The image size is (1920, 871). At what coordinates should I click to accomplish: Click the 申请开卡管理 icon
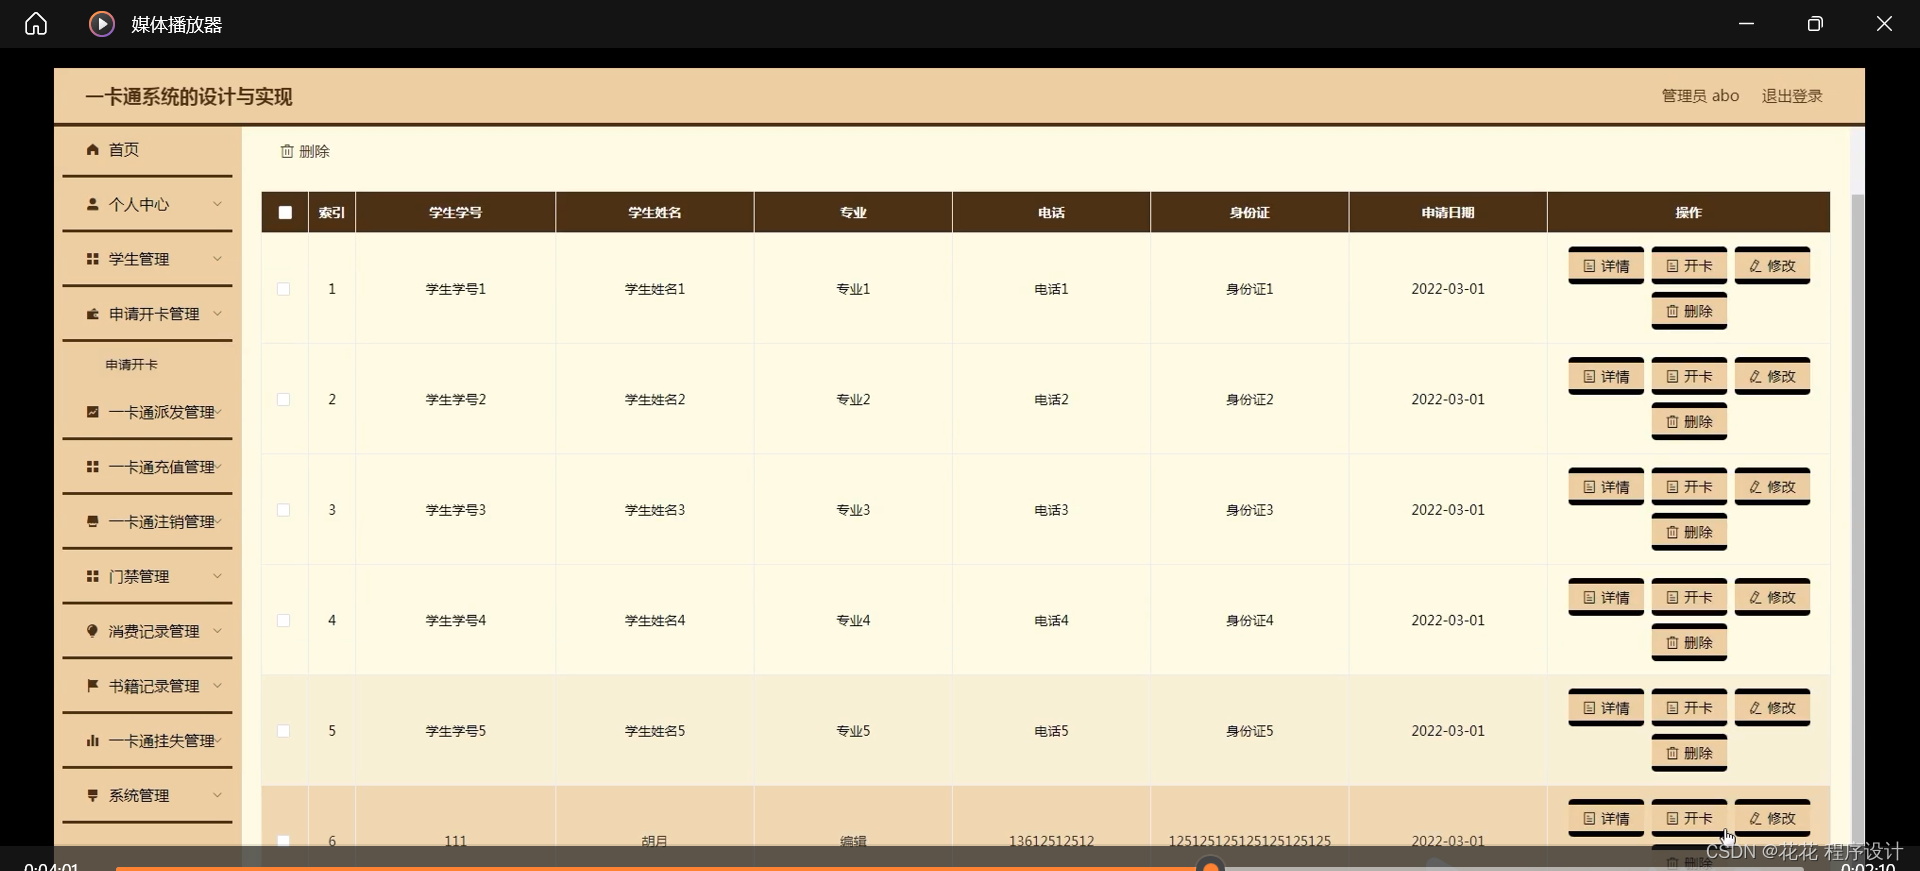pyautogui.click(x=93, y=314)
